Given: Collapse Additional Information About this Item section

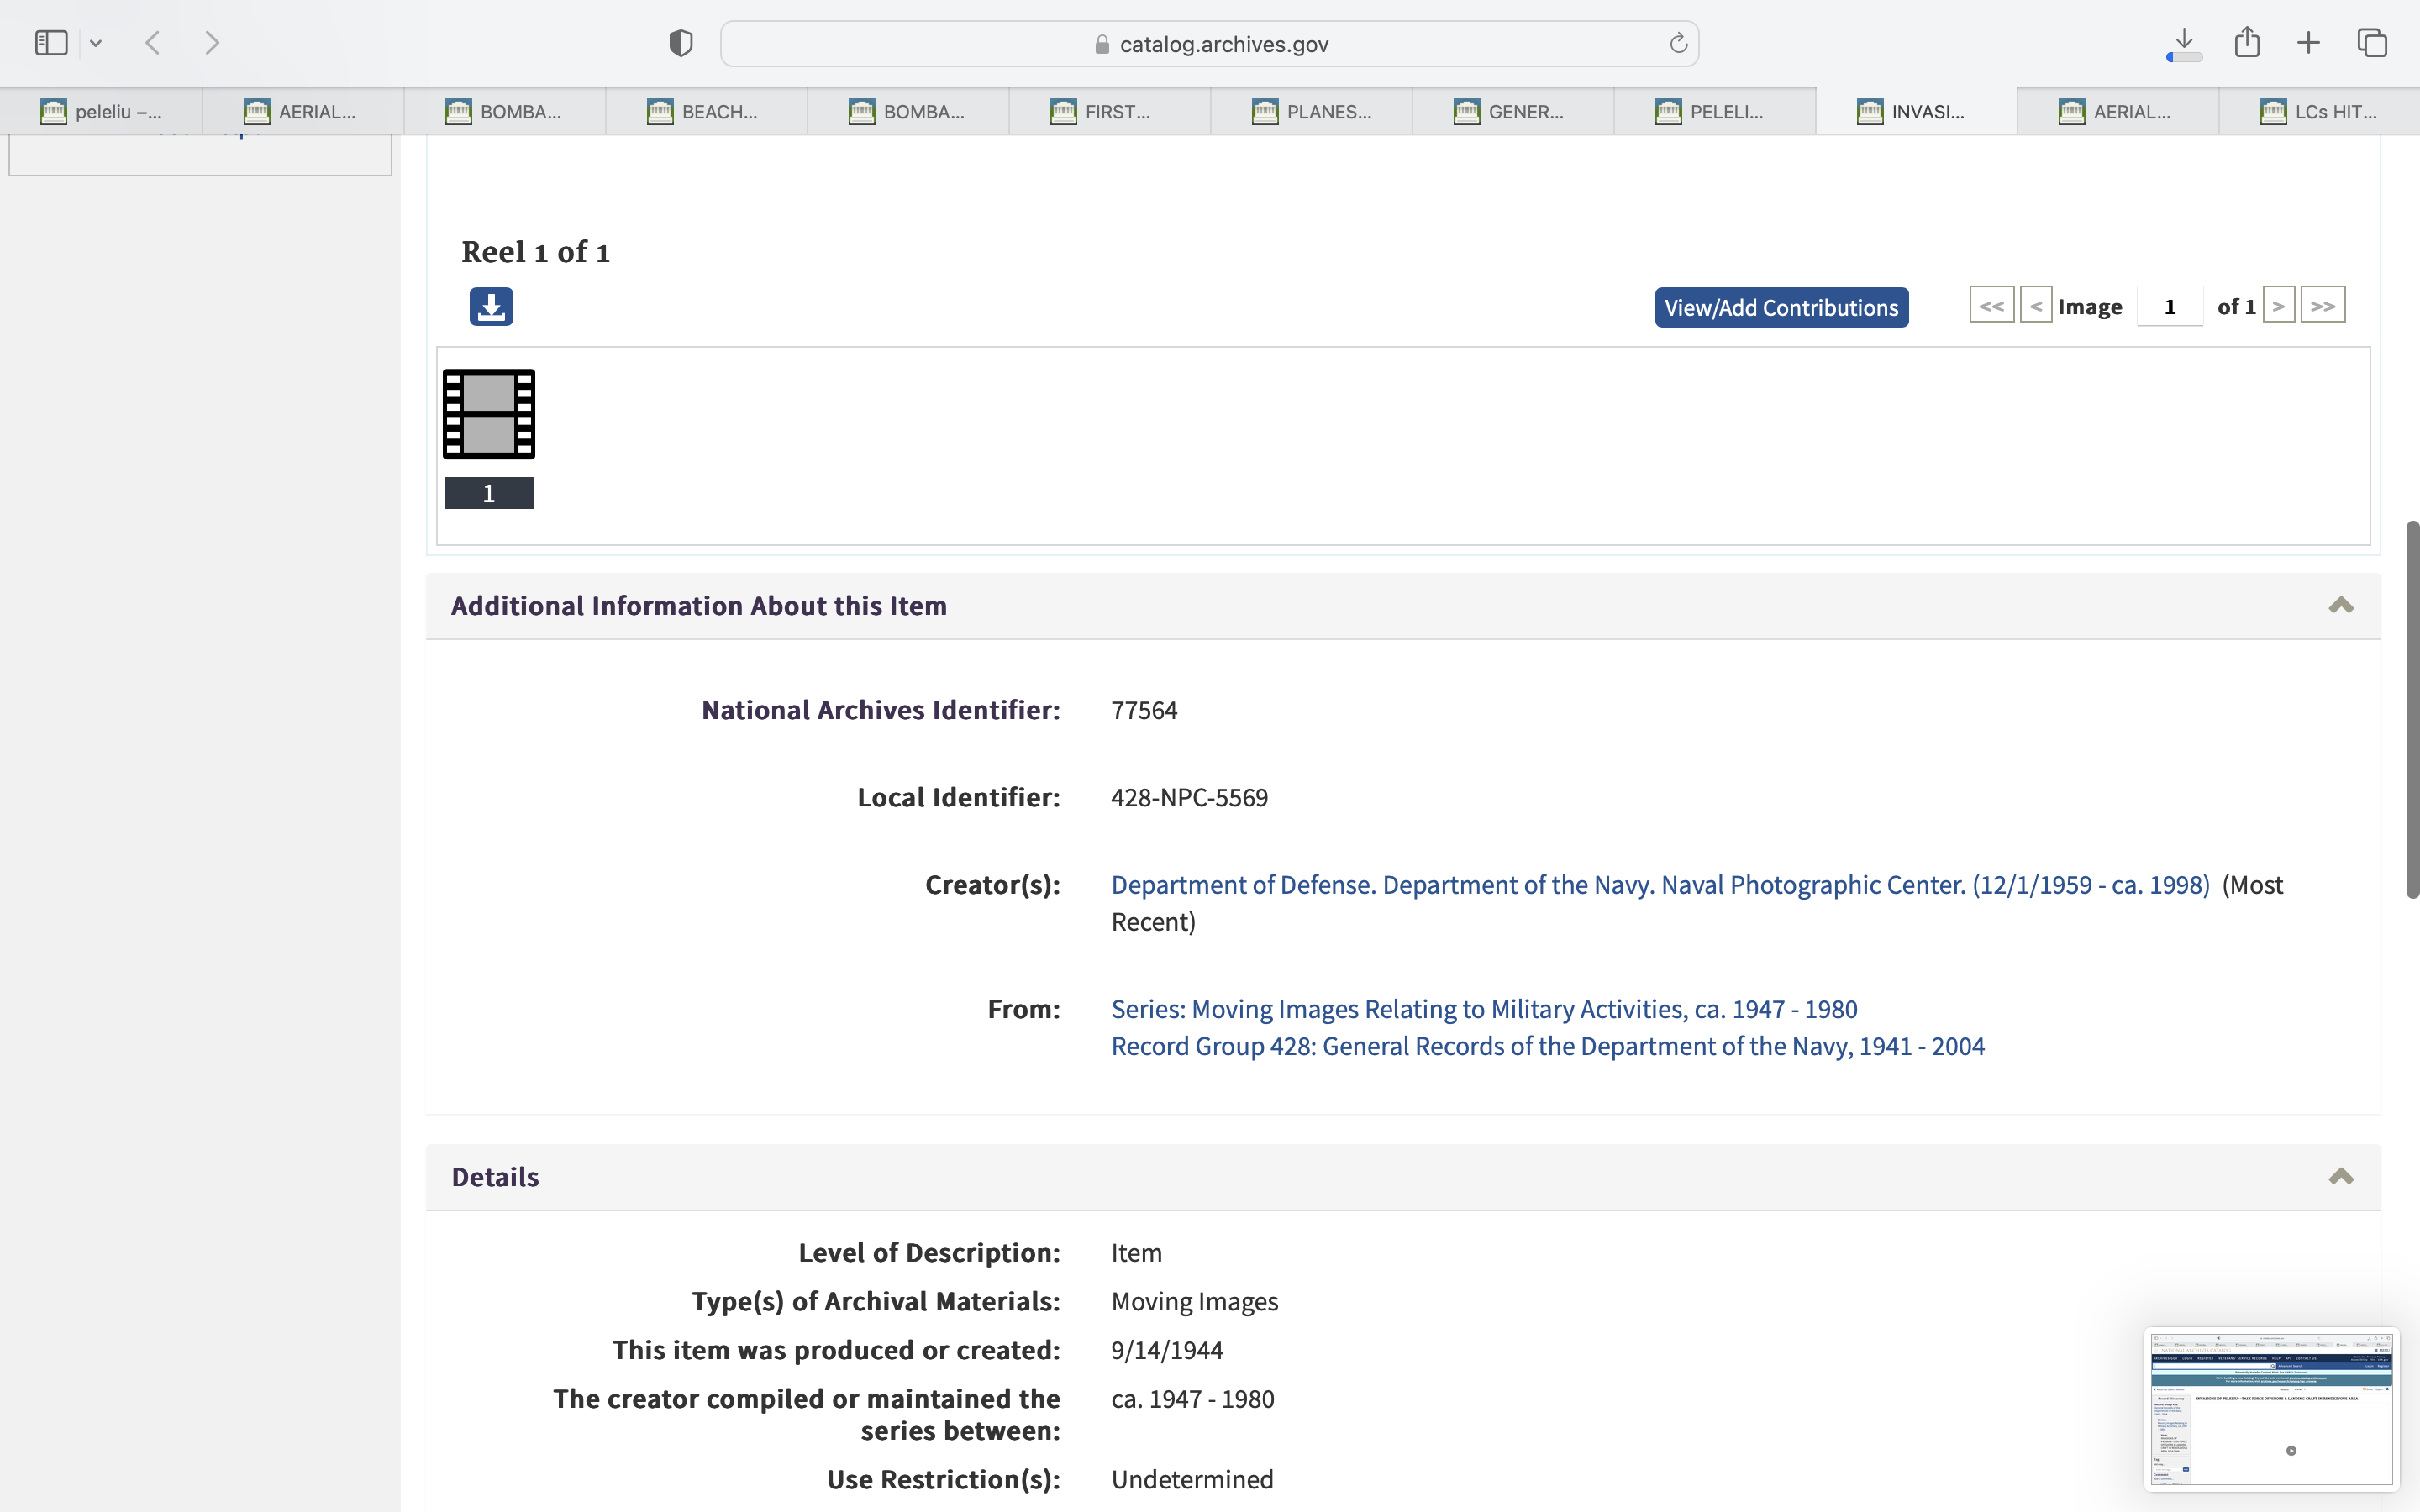Looking at the screenshot, I should [x=2340, y=606].
